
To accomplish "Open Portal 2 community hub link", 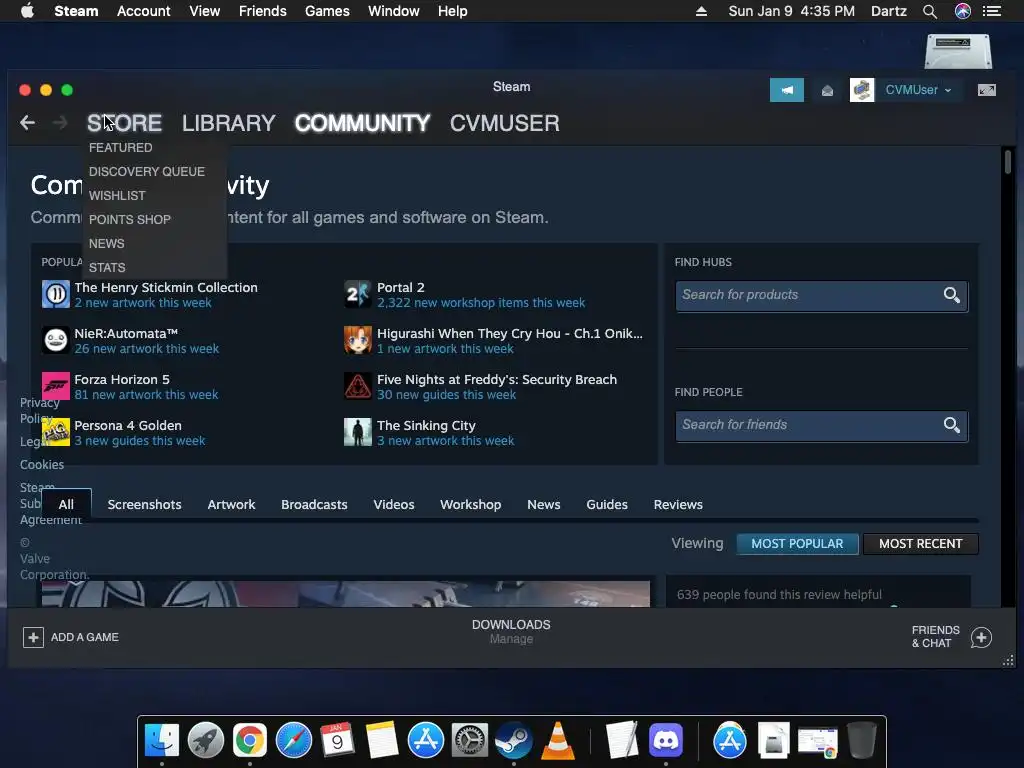I will pyautogui.click(x=400, y=287).
